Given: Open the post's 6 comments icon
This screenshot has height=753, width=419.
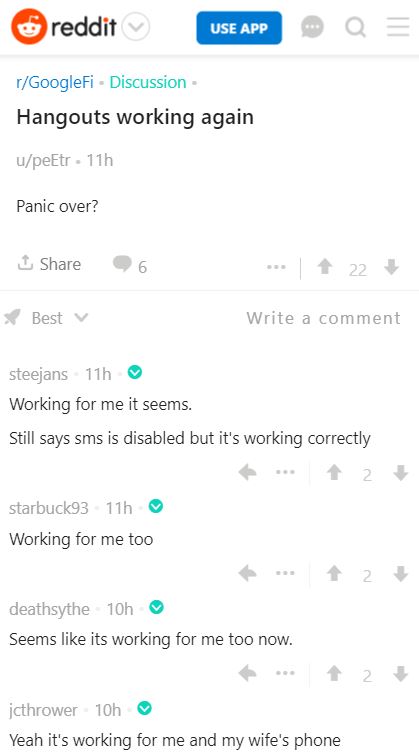Looking at the screenshot, I should (130, 265).
